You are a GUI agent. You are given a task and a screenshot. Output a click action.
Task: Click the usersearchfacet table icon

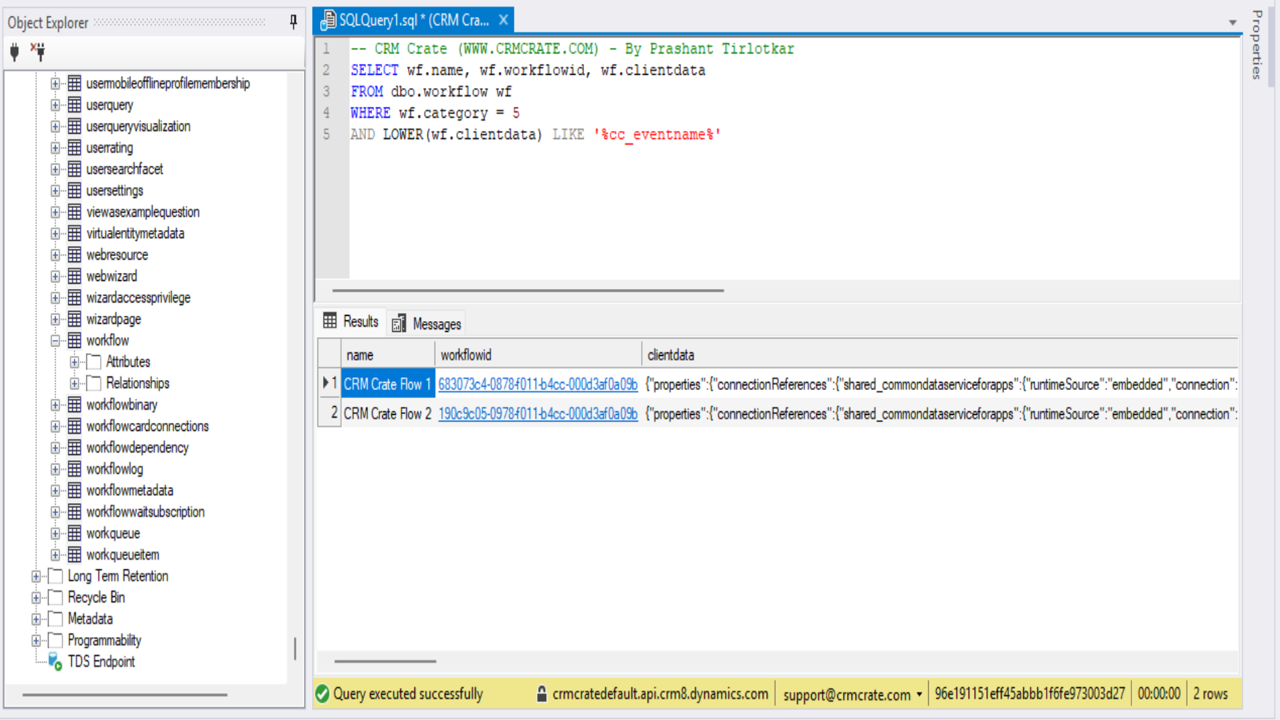click(x=74, y=169)
